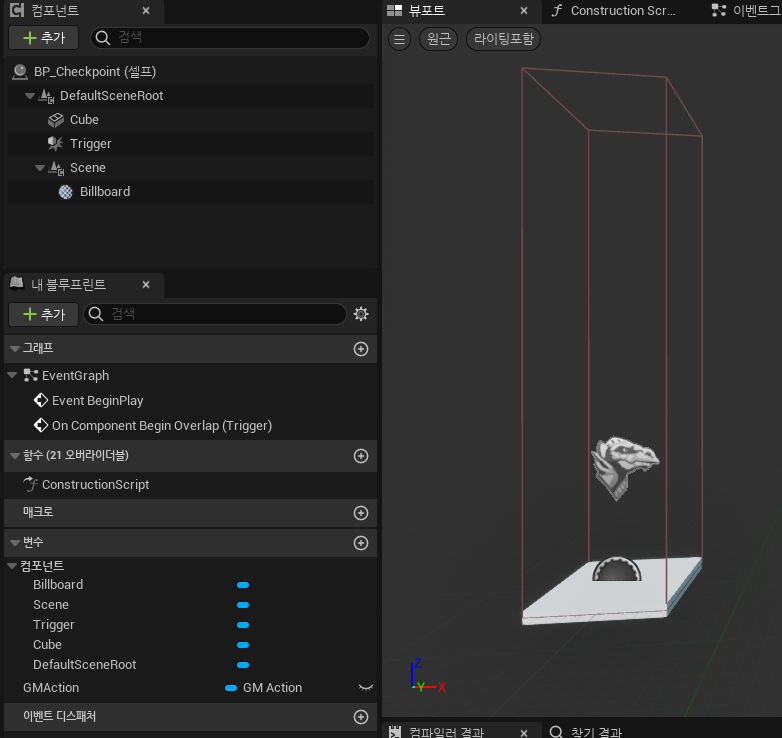
Task: Toggle GMAction variable visibility eye
Action: (366, 688)
